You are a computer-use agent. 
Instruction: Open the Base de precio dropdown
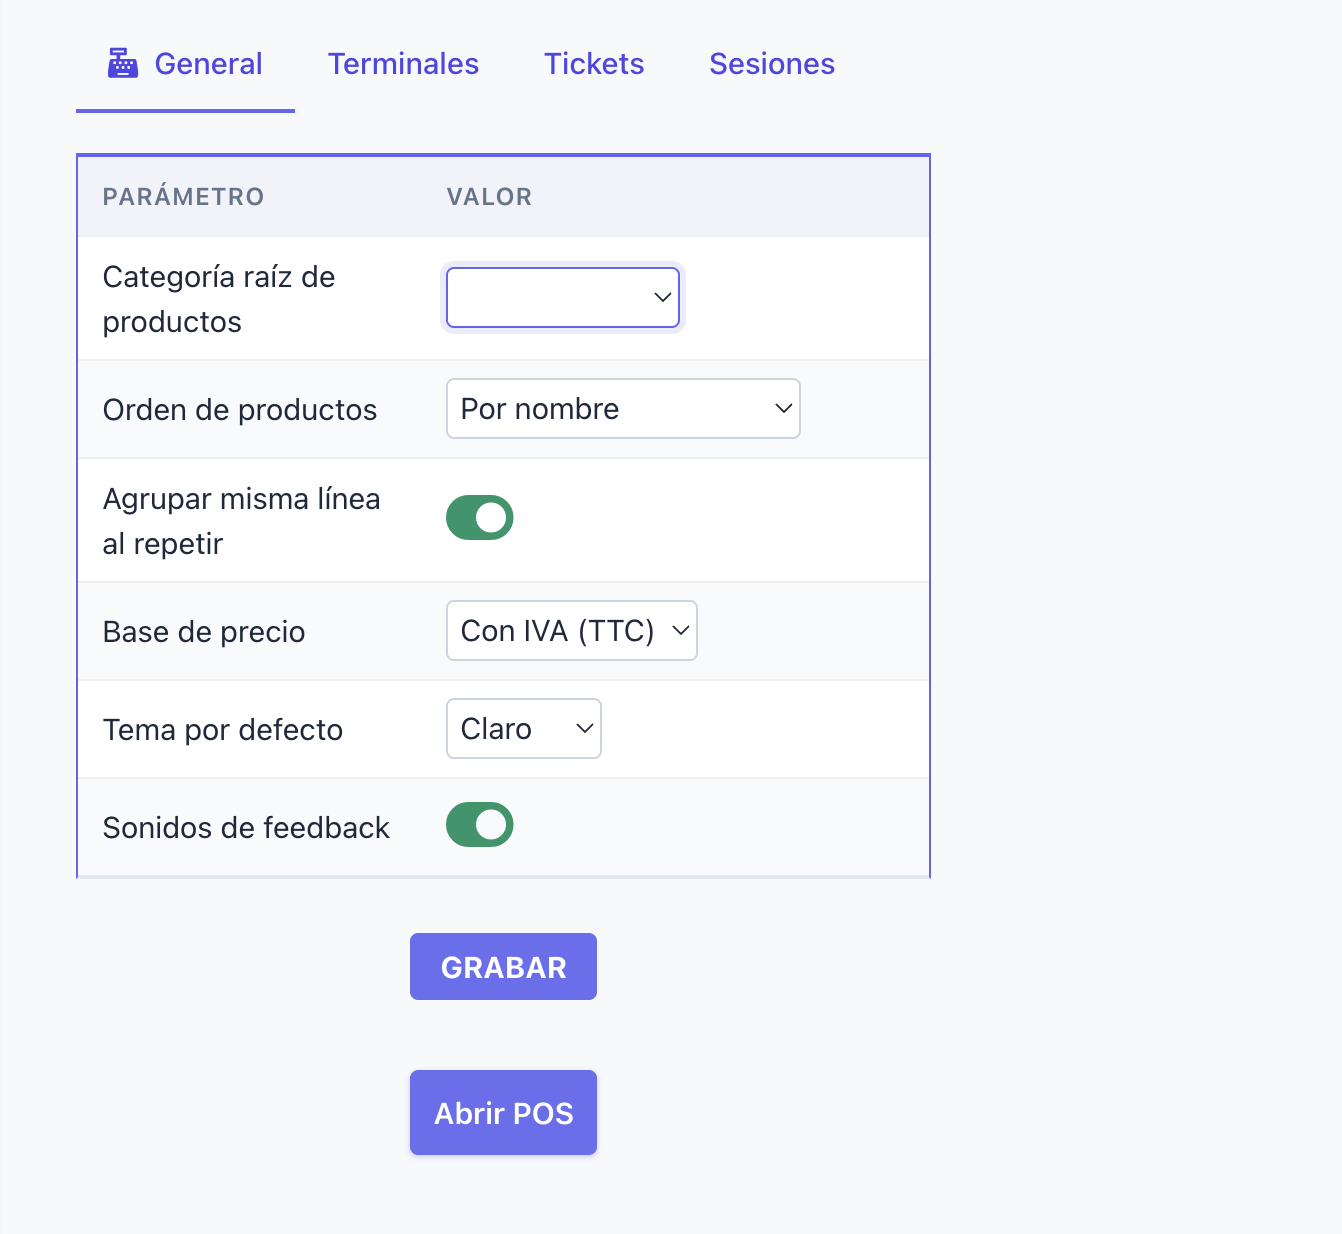click(x=571, y=631)
